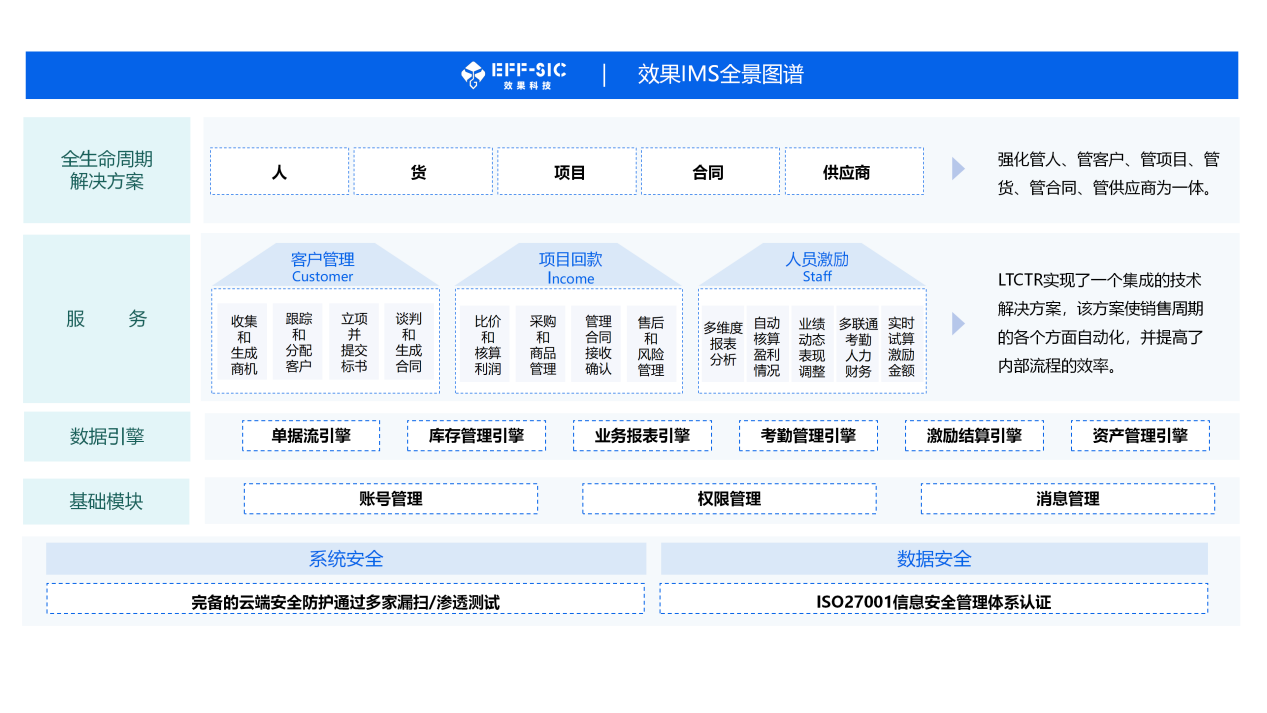
Task: Select the 货 box
Action: (x=422, y=172)
